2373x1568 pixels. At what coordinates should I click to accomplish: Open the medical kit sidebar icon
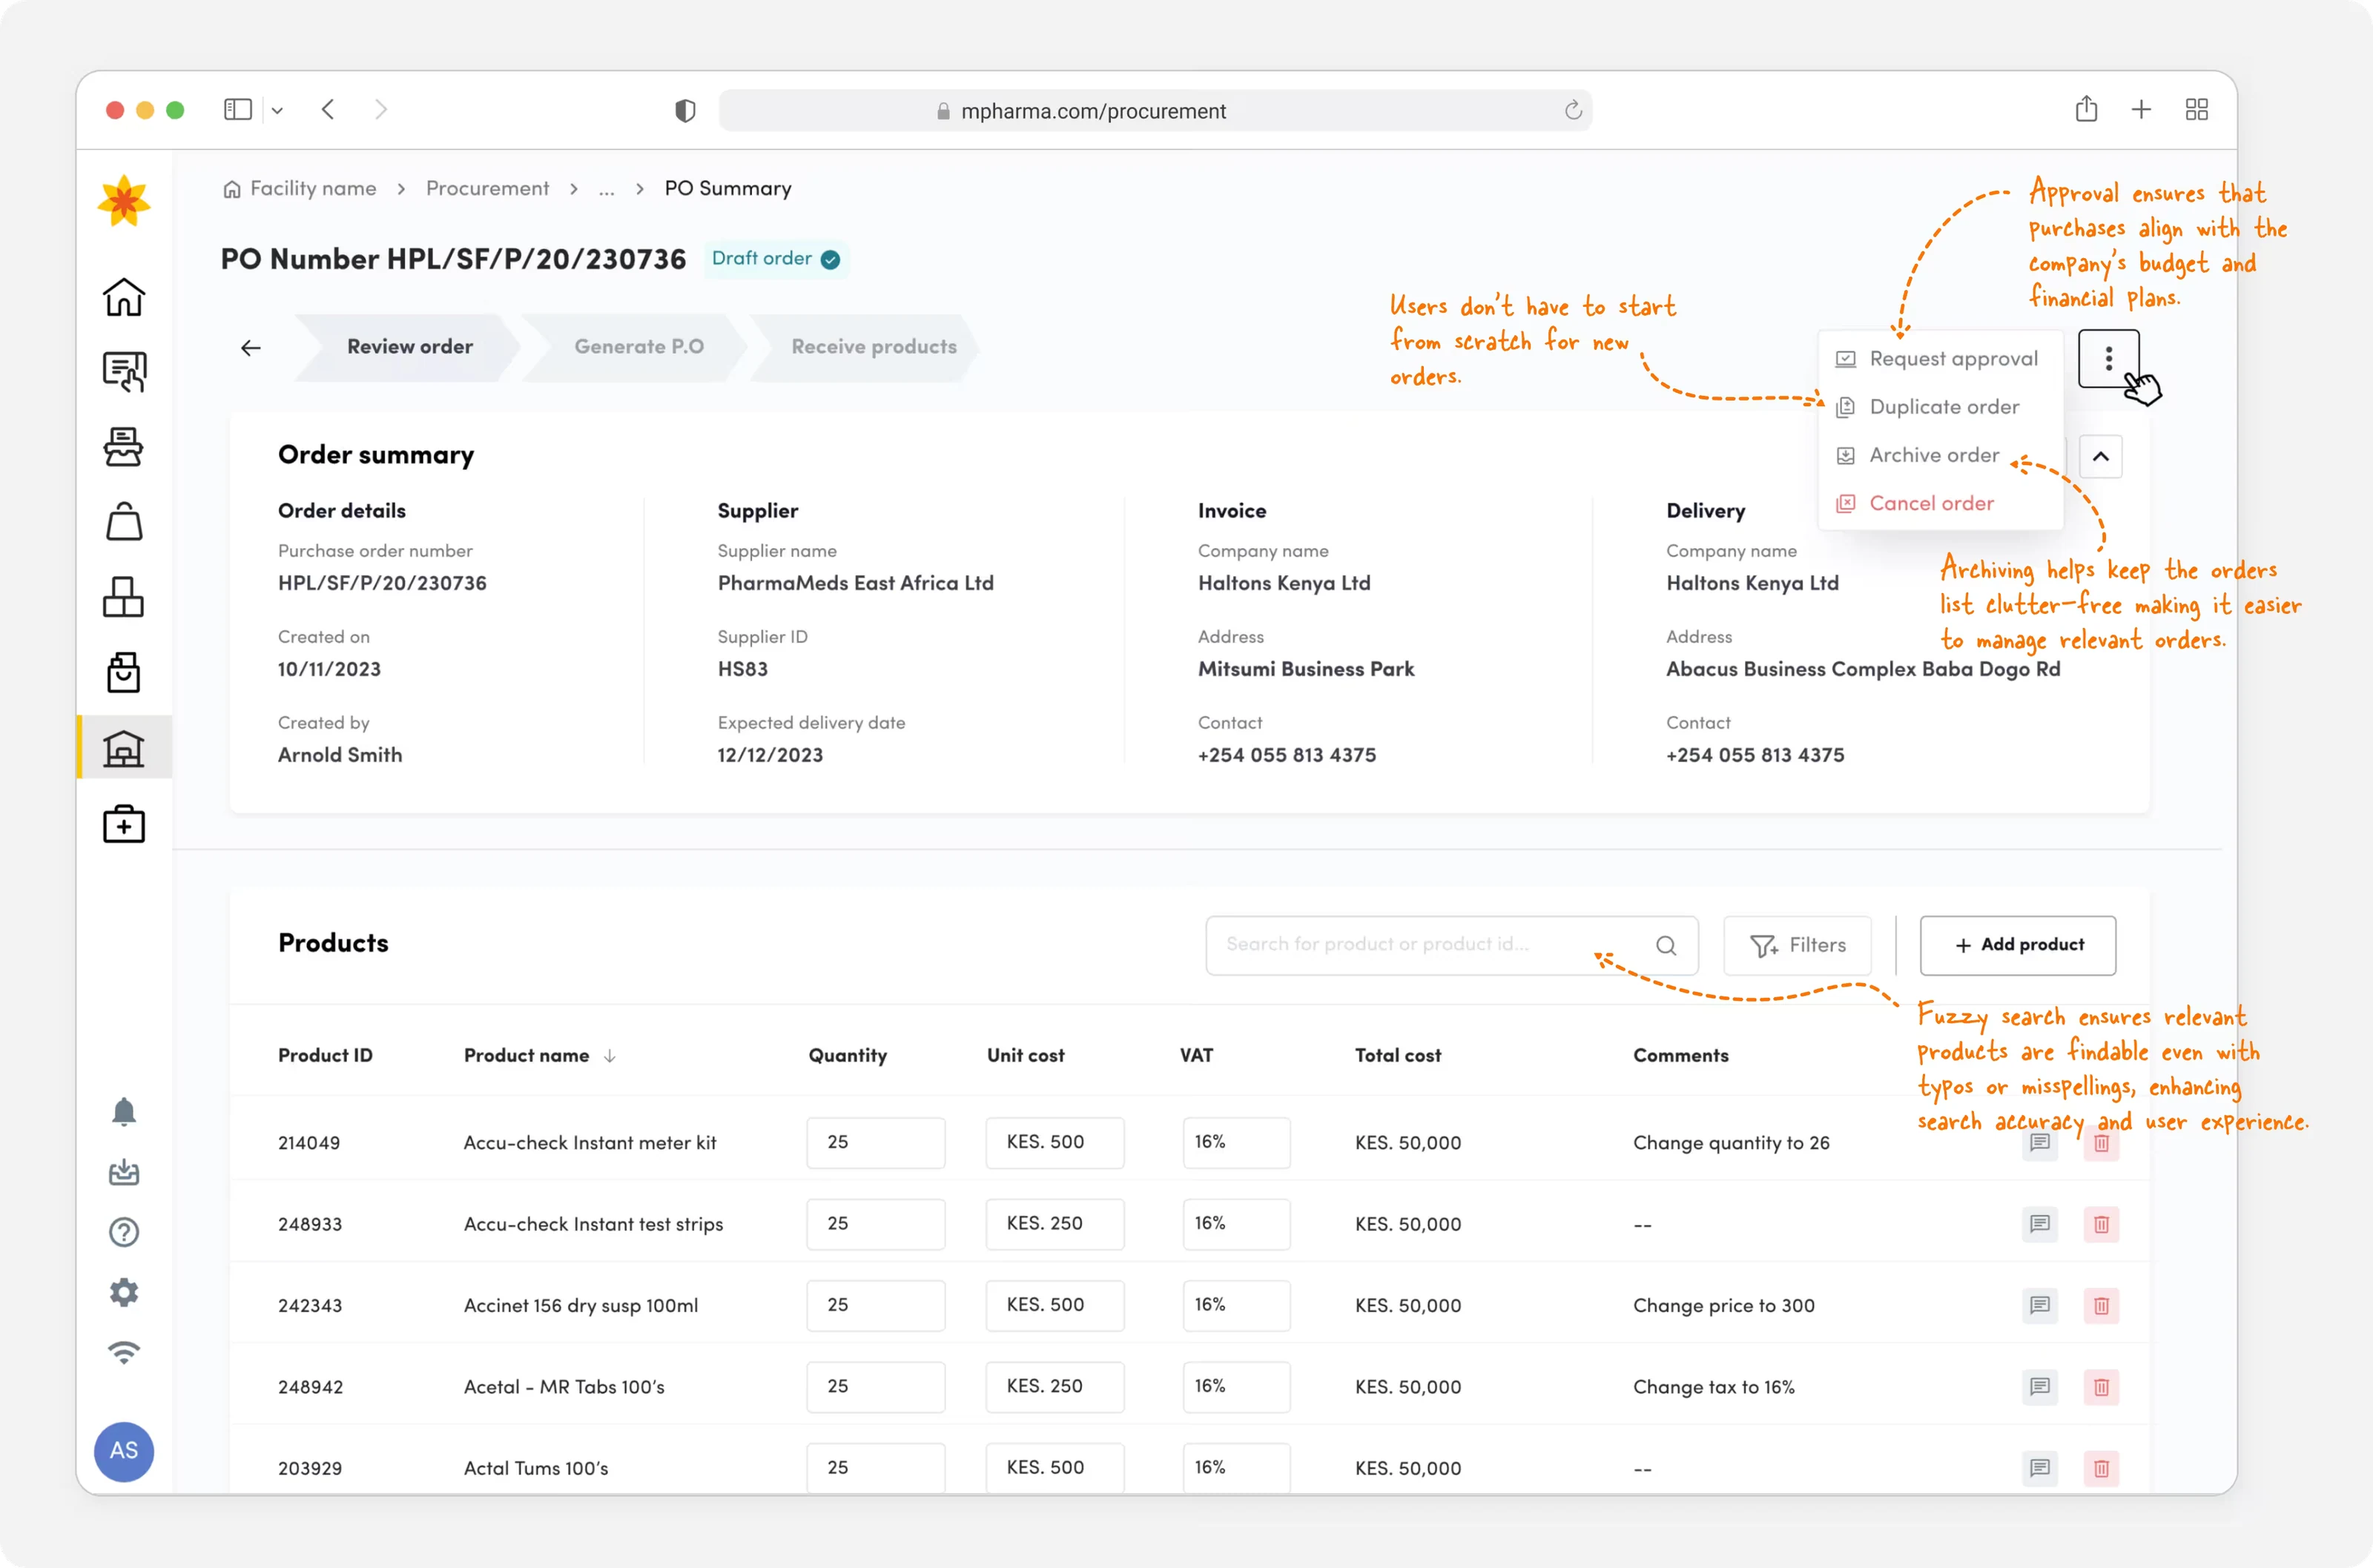click(124, 824)
